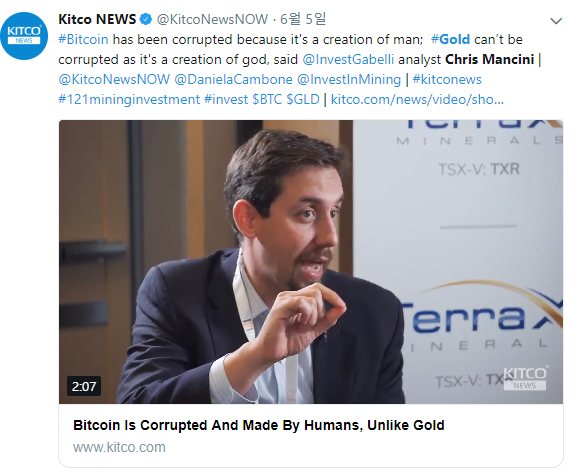This screenshot has width=571, height=472.
Task: Play the video thumbnail of the interview
Action: pos(311,261)
